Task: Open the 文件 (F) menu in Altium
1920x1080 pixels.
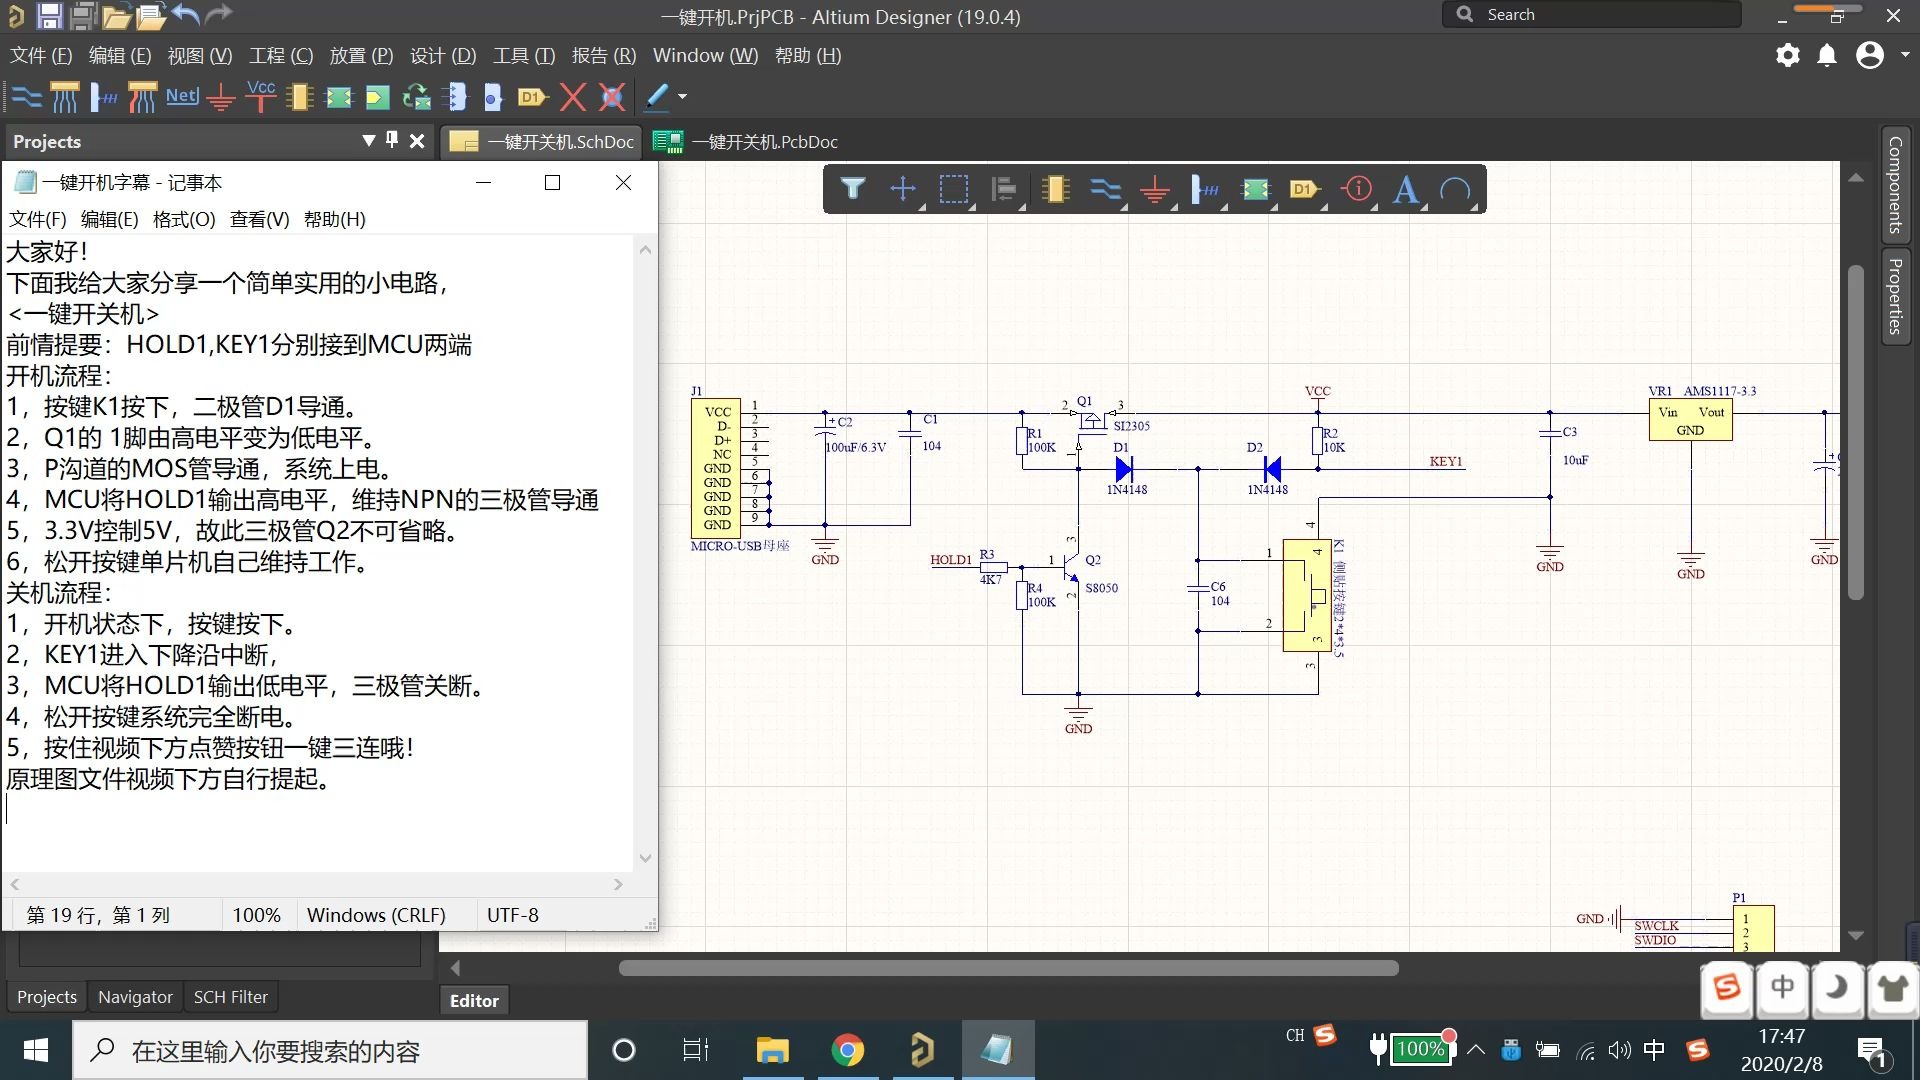Action: point(41,56)
